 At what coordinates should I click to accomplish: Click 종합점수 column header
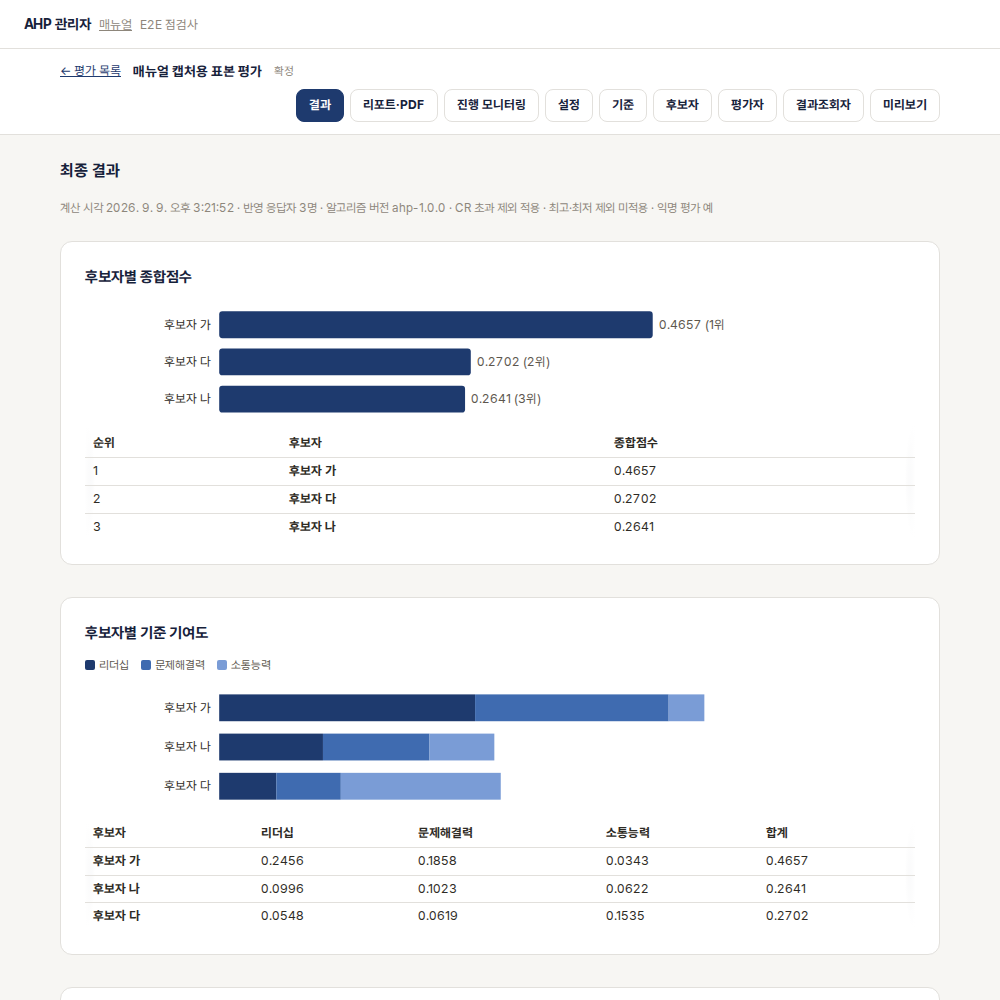[635, 443]
